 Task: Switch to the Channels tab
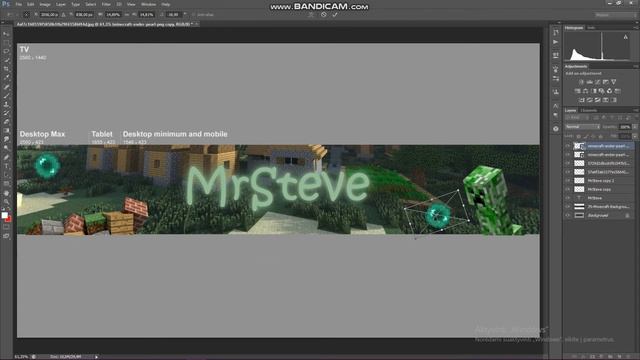(588, 110)
